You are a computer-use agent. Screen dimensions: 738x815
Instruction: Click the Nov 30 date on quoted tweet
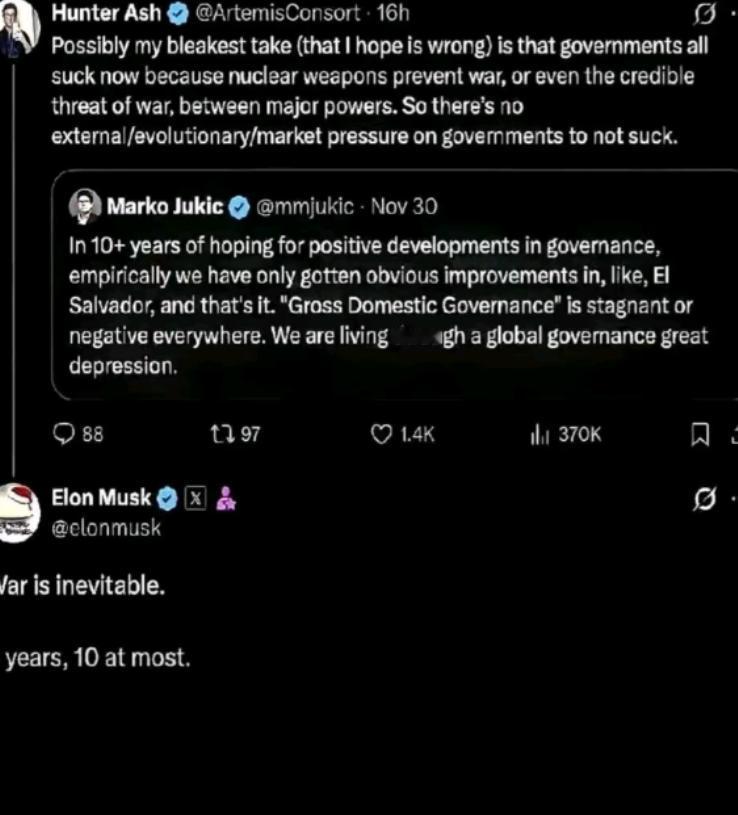pos(404,207)
